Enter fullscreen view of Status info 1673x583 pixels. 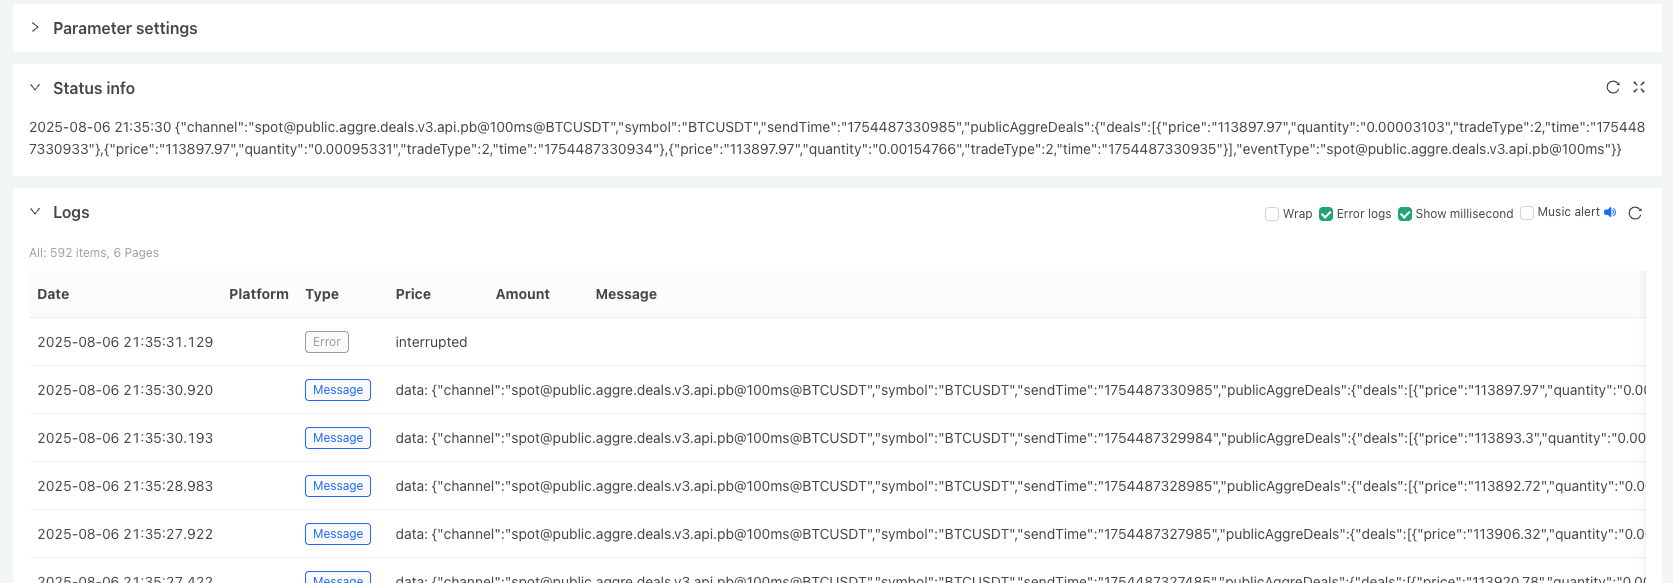[1638, 87]
